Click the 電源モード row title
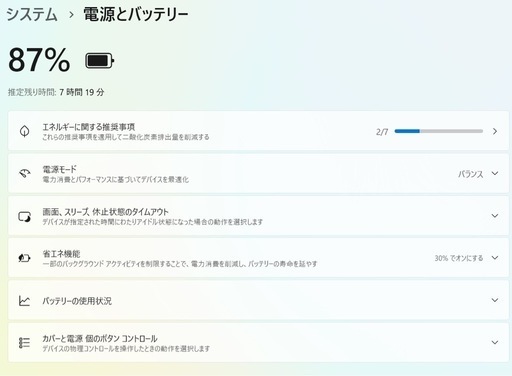Image resolution: width=512 pixels, height=376 pixels. [59, 169]
